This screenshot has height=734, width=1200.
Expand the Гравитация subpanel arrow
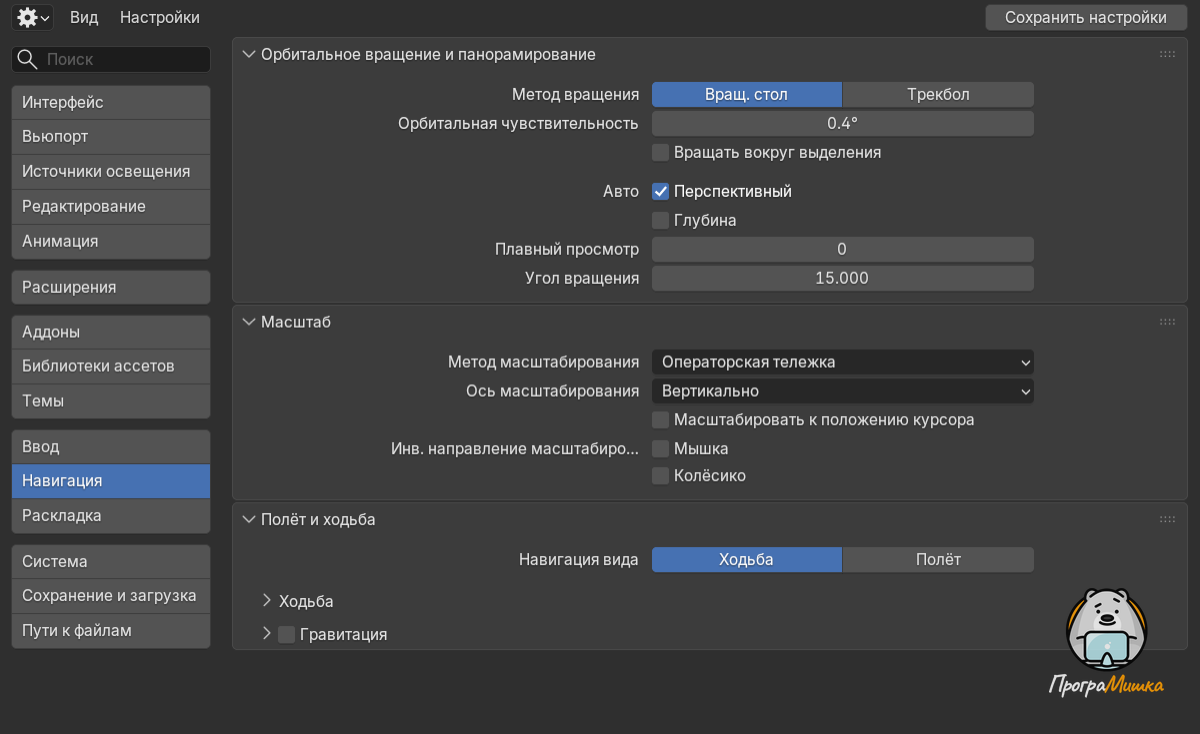point(267,634)
